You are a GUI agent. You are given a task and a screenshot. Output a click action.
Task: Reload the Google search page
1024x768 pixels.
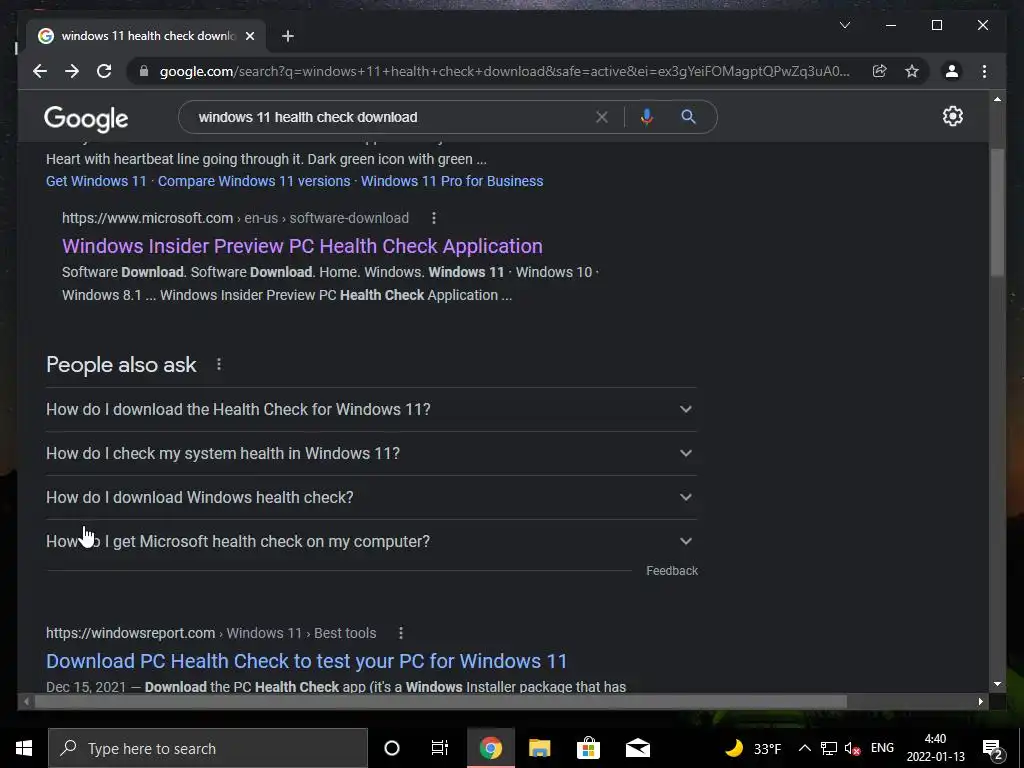coord(104,71)
